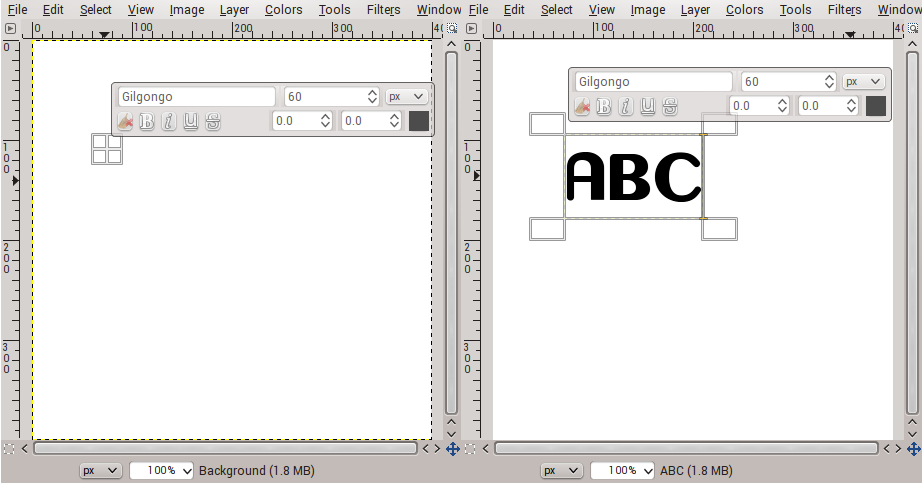Click Underline icon in left window text toolbar

(191, 121)
